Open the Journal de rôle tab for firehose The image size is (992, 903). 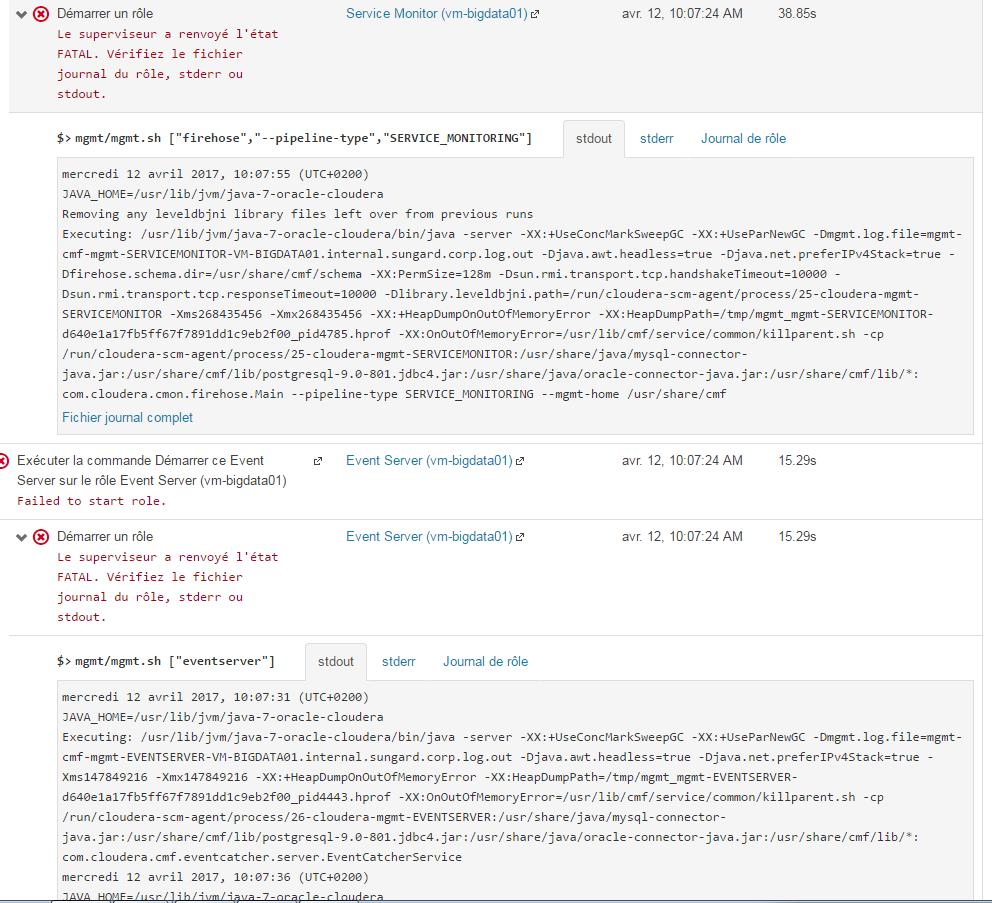pos(743,139)
